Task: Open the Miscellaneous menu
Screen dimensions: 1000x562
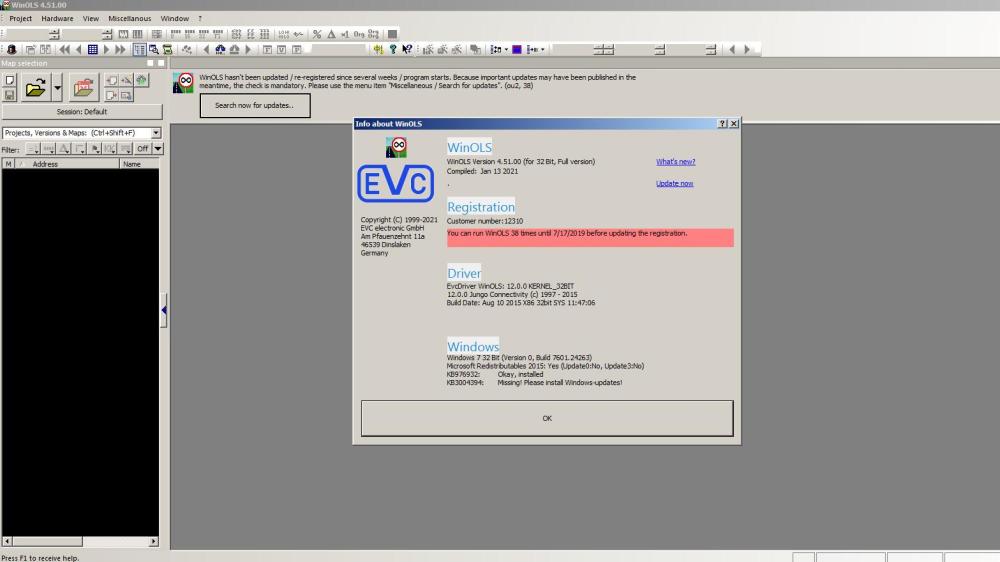Action: tap(129, 18)
